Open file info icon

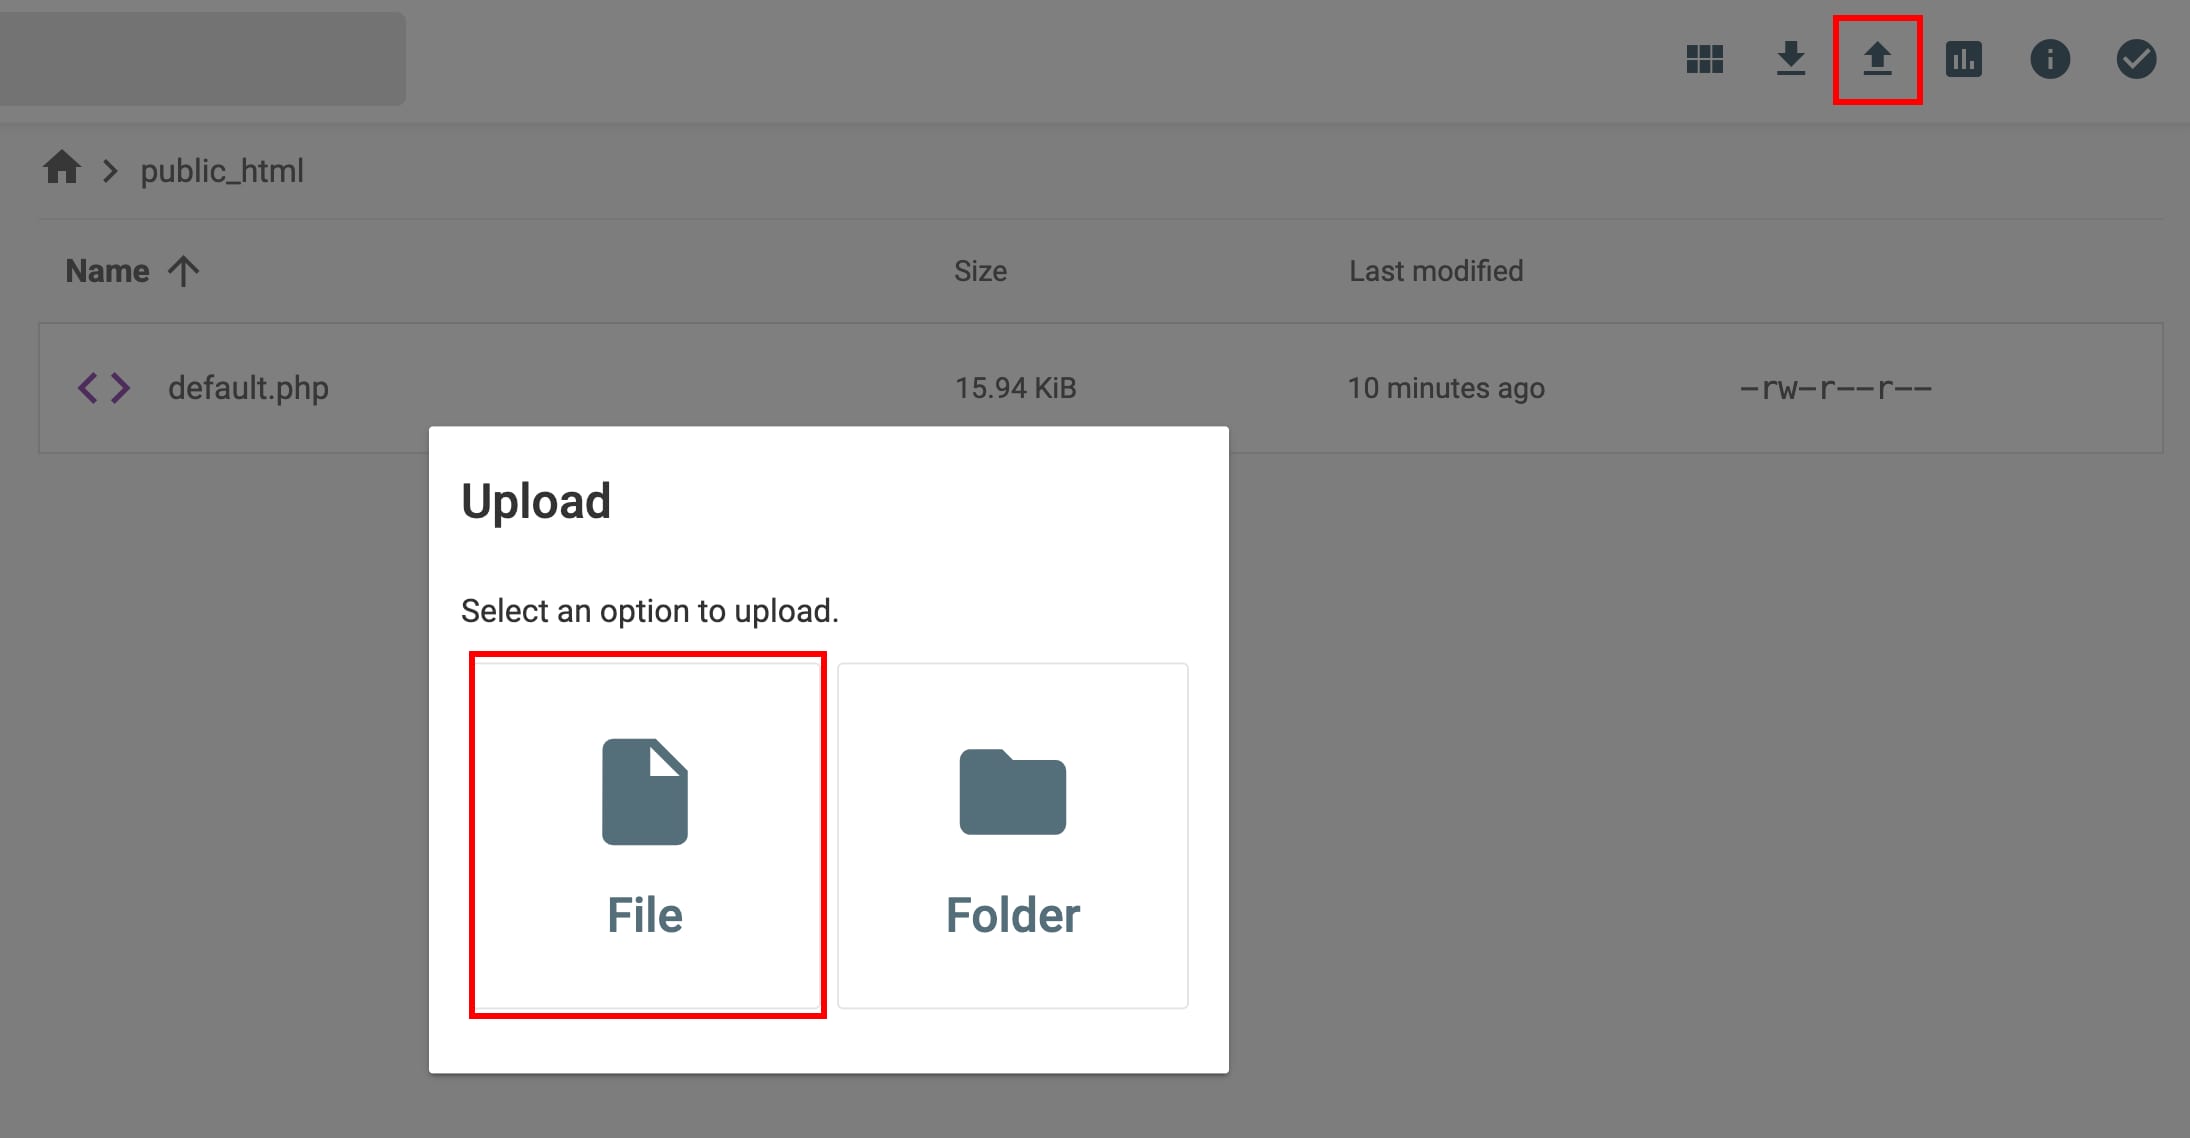(x=2049, y=59)
